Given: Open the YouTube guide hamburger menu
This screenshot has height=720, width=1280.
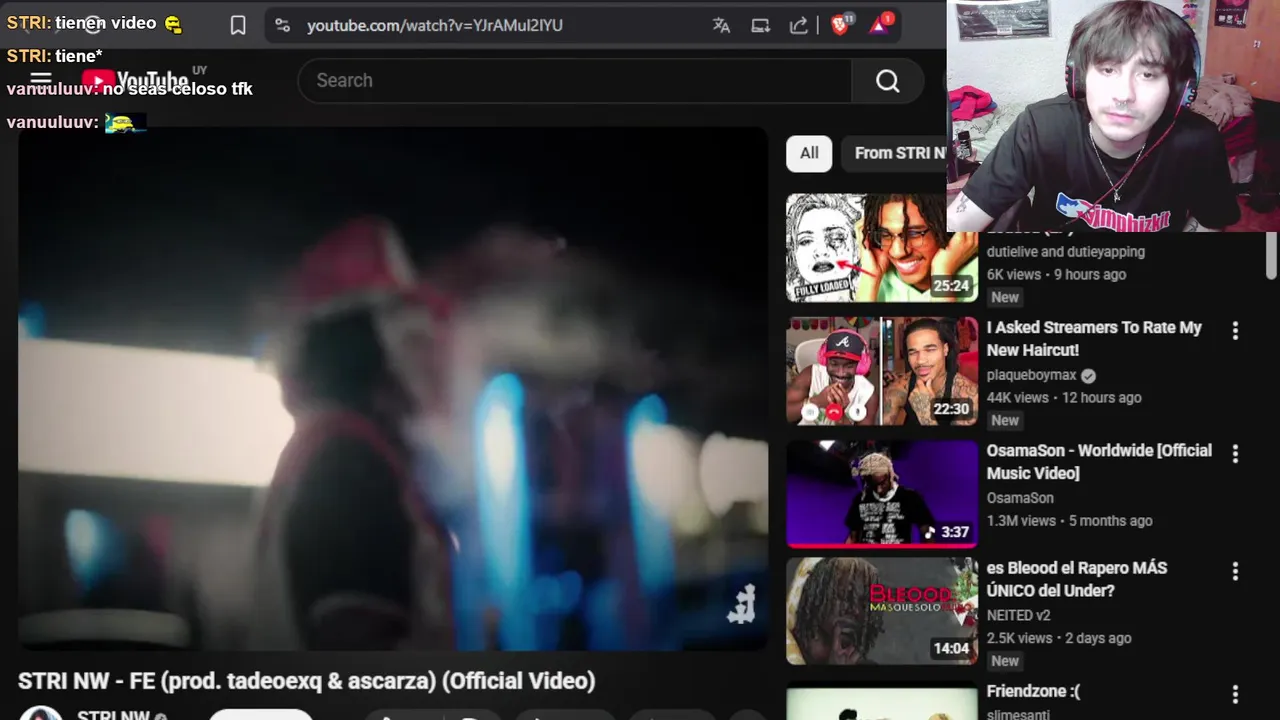Looking at the screenshot, I should coord(40,80).
